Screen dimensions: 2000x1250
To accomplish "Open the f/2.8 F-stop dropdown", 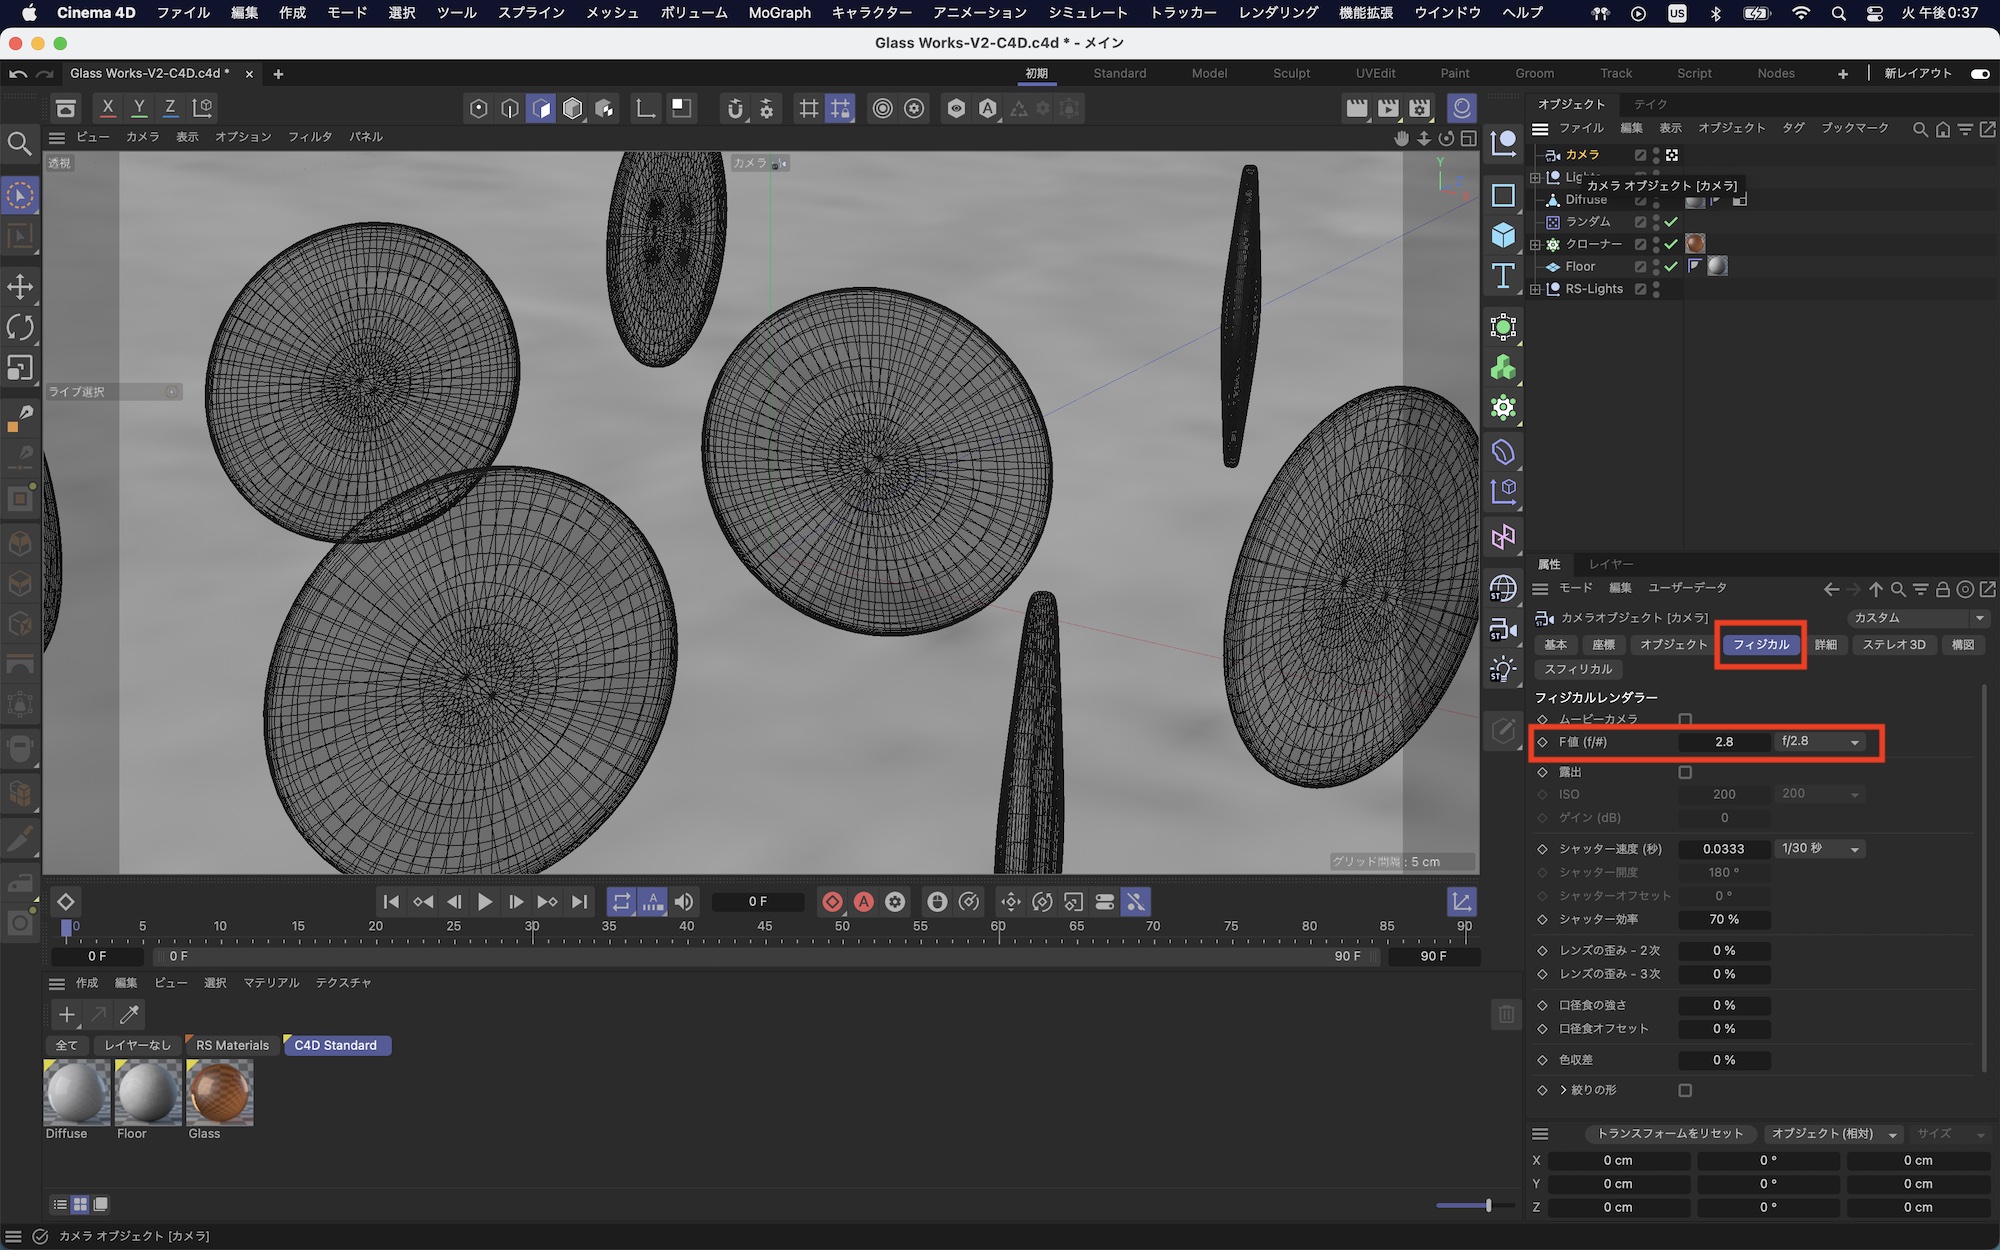I will pos(1820,742).
